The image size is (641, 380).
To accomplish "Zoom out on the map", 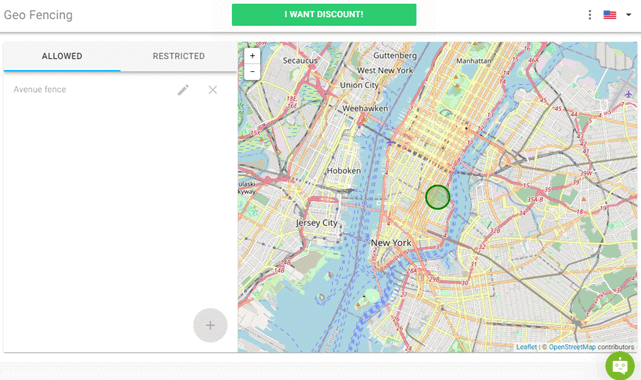I will (x=252, y=72).
